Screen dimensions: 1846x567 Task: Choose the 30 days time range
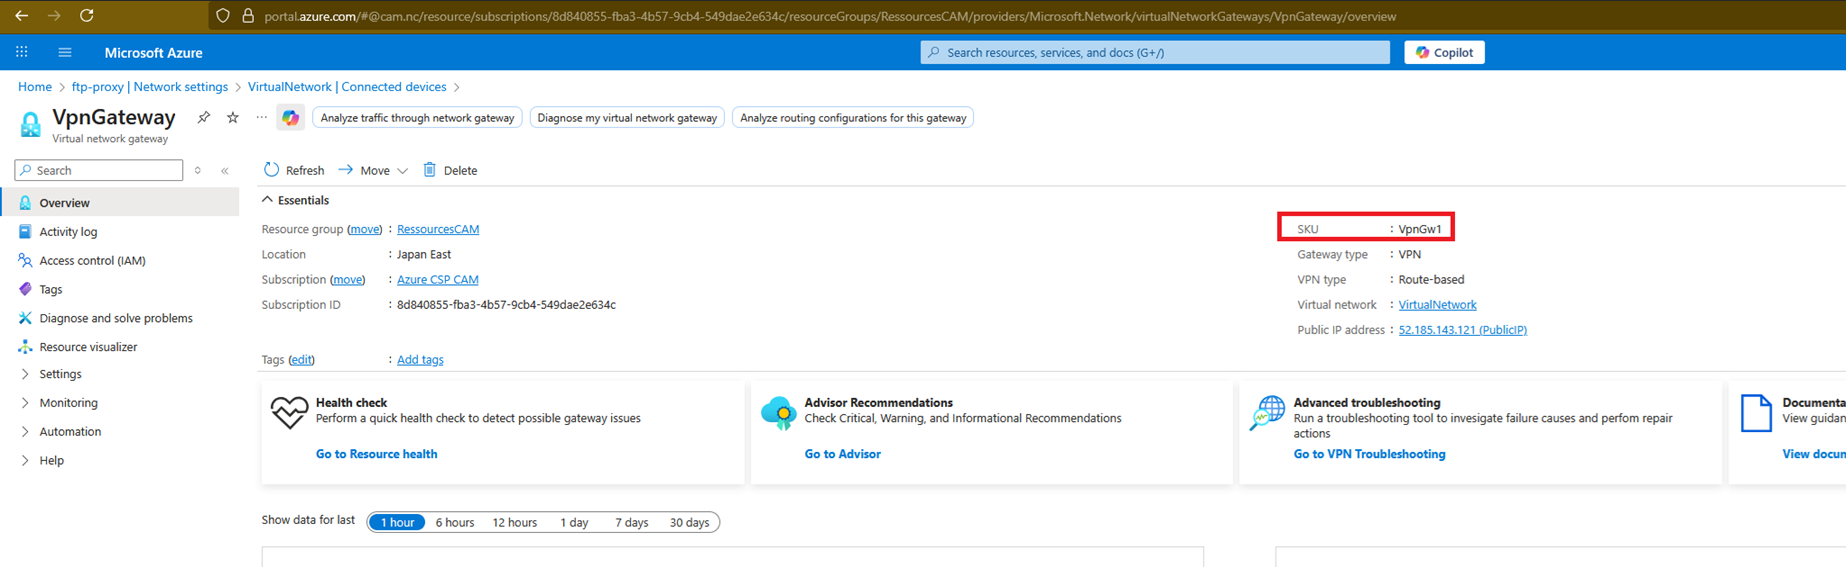689,522
